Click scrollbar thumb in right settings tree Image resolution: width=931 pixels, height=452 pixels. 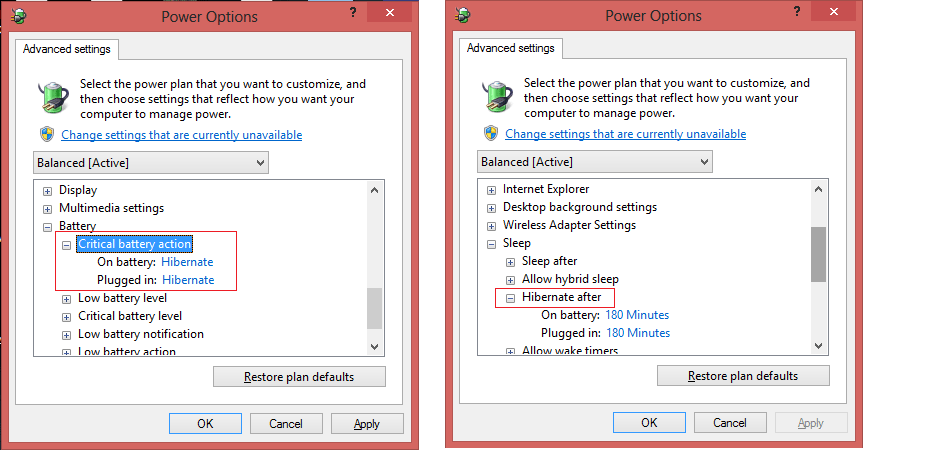(818, 254)
